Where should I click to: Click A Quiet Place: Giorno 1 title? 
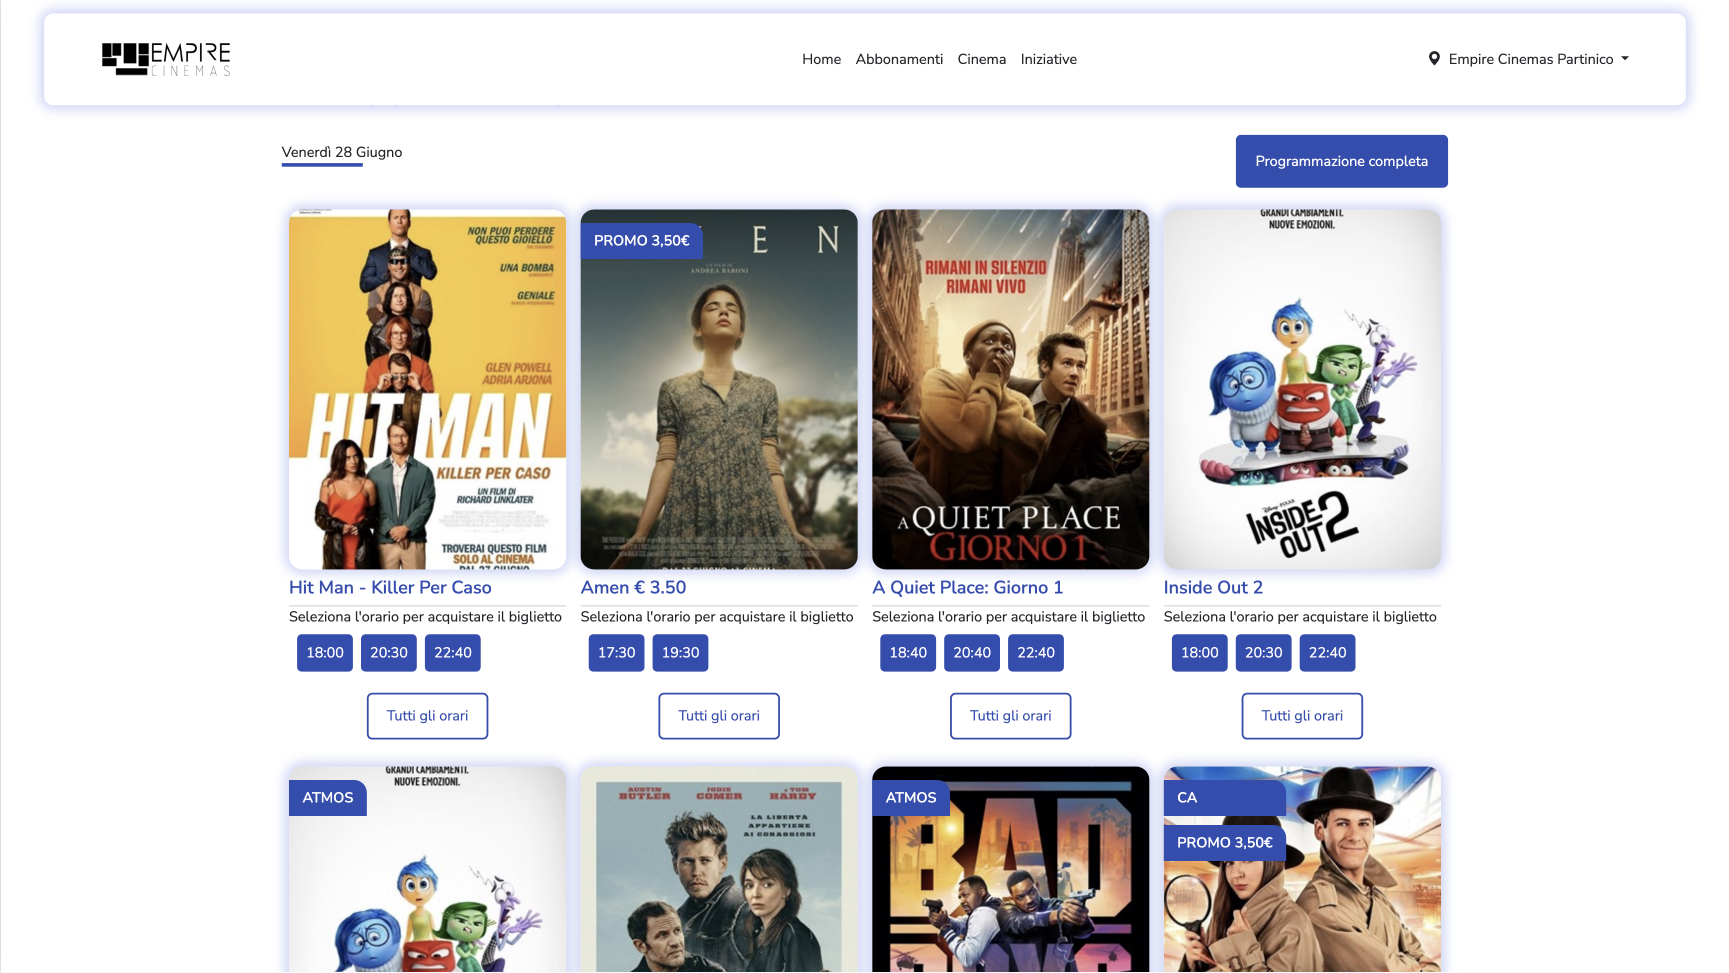click(x=967, y=588)
